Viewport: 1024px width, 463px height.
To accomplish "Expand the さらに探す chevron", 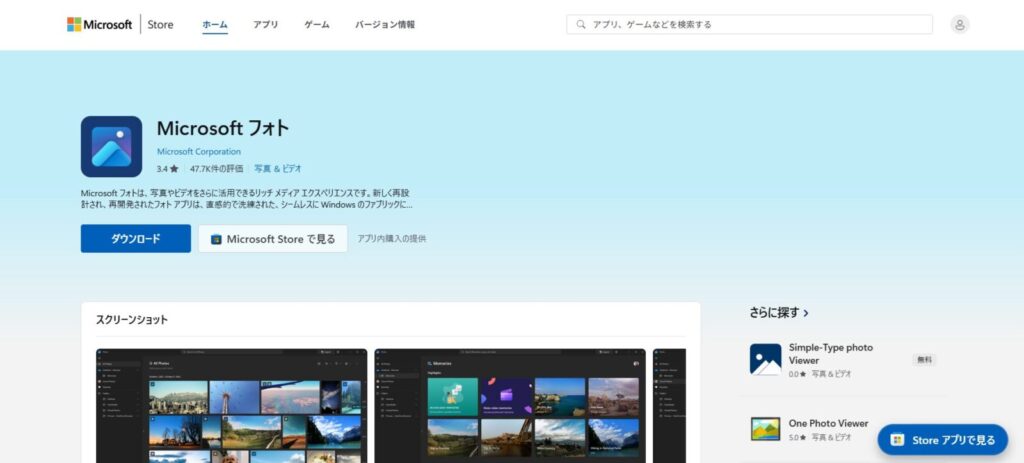I will (x=806, y=313).
